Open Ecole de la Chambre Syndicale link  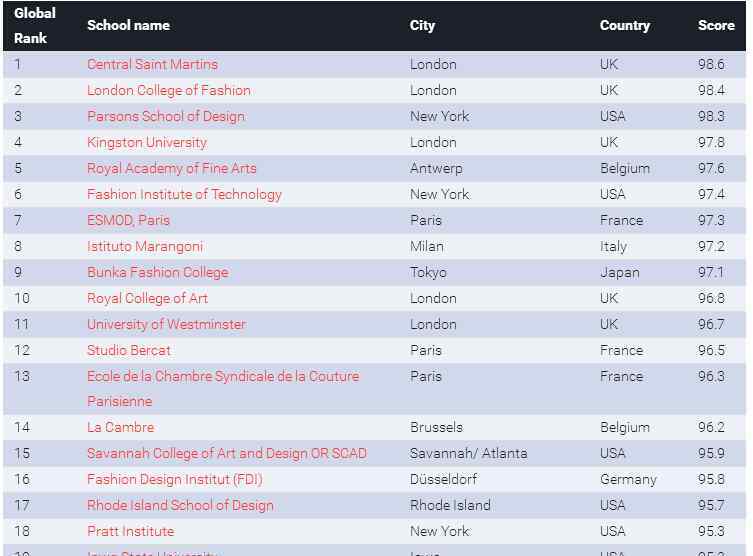click(222, 376)
